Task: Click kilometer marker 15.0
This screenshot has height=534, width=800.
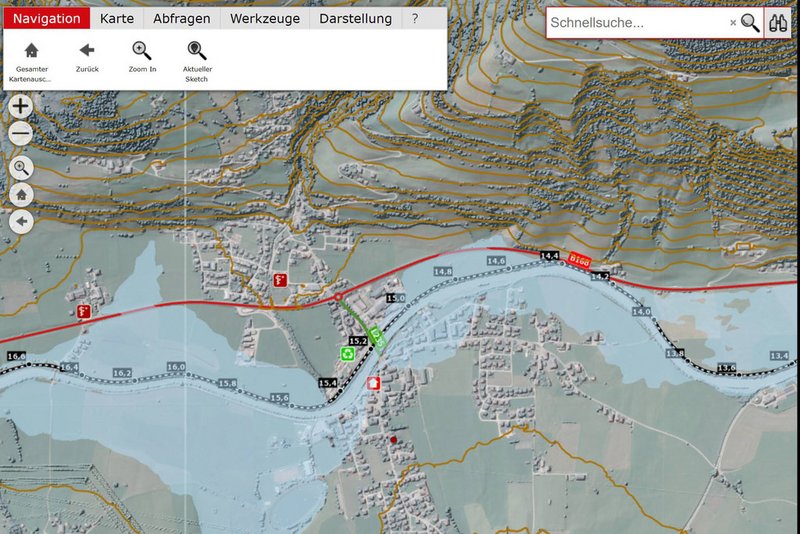Action: tap(395, 298)
